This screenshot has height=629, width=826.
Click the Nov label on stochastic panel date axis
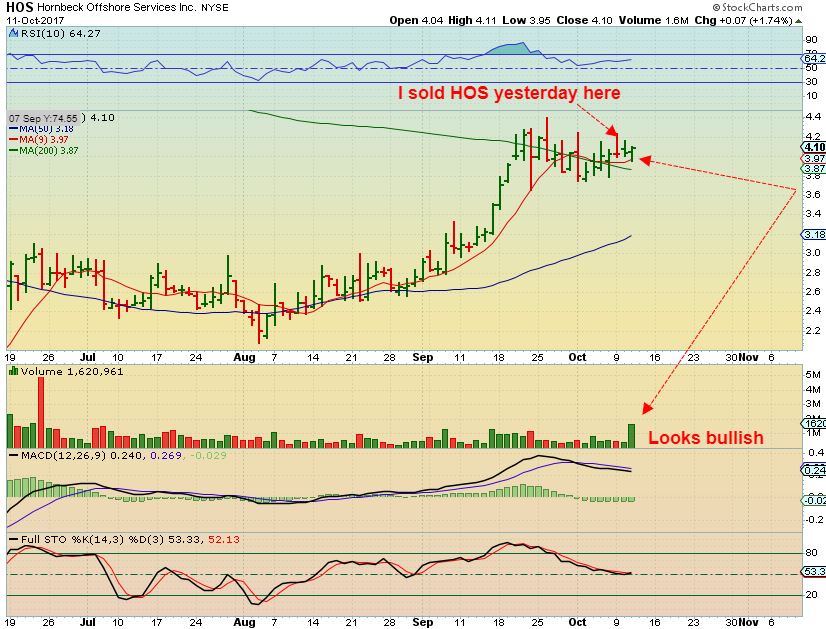click(x=748, y=622)
